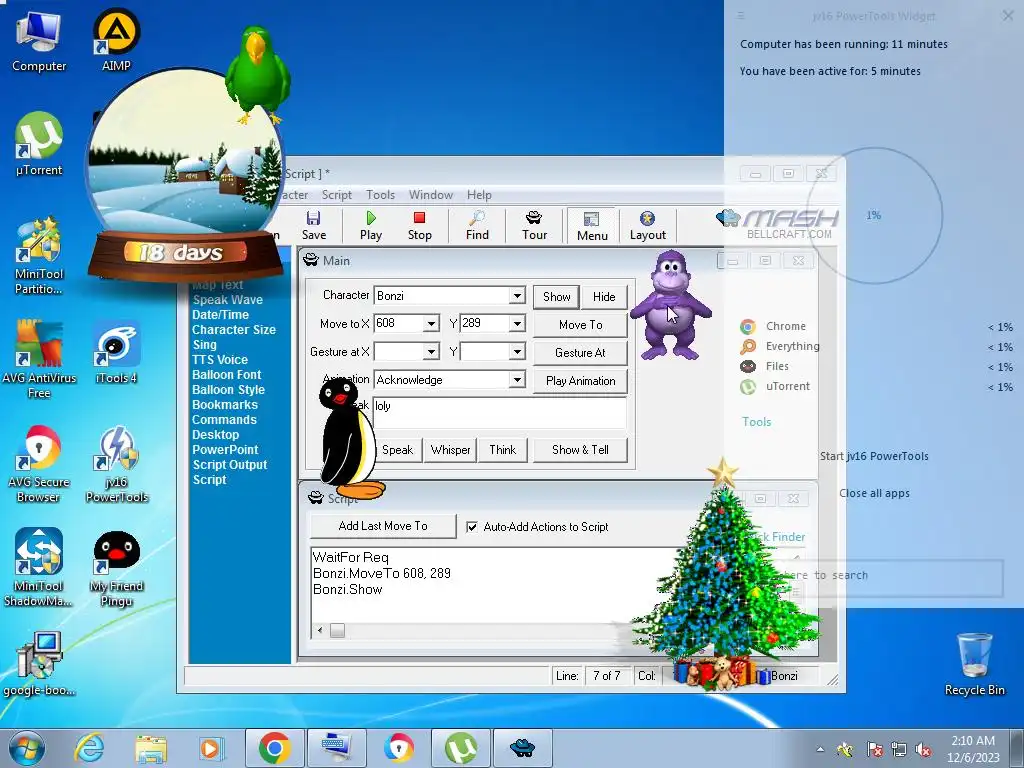
Task: Click the Stop toolbar icon
Action: 419,225
